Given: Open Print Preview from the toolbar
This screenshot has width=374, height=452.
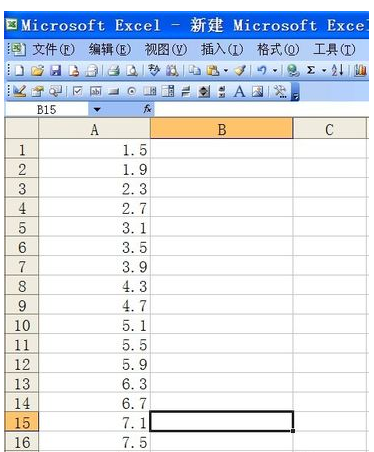Looking at the screenshot, I should point(132,70).
